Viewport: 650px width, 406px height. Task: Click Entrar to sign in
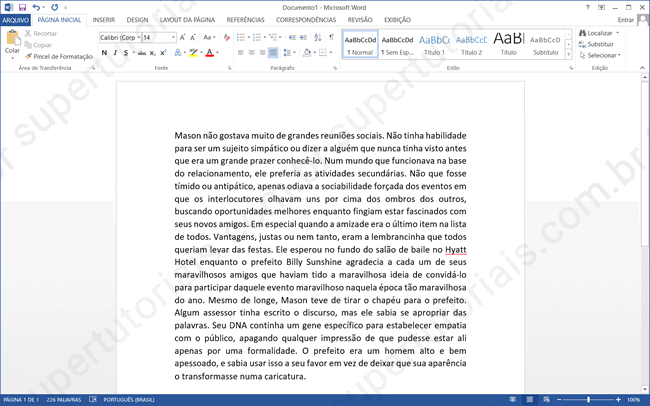[x=625, y=19]
